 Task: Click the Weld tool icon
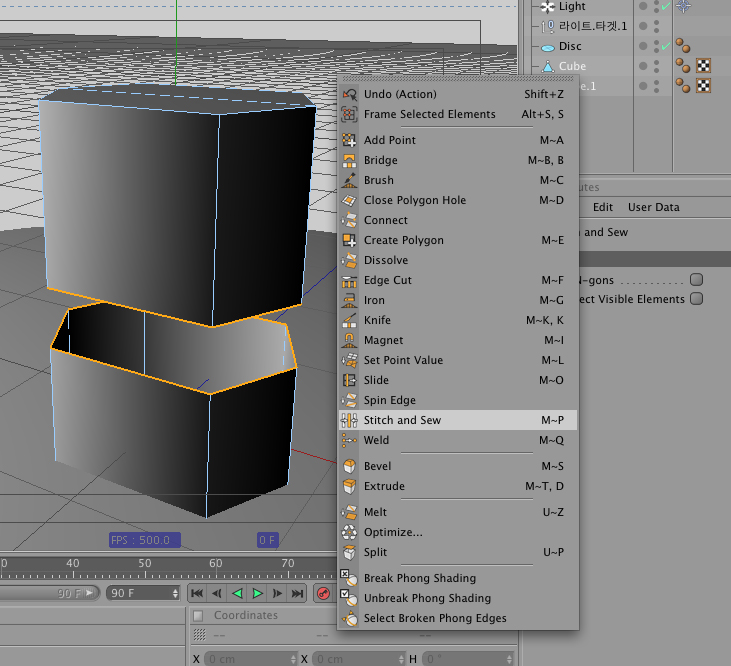349,440
